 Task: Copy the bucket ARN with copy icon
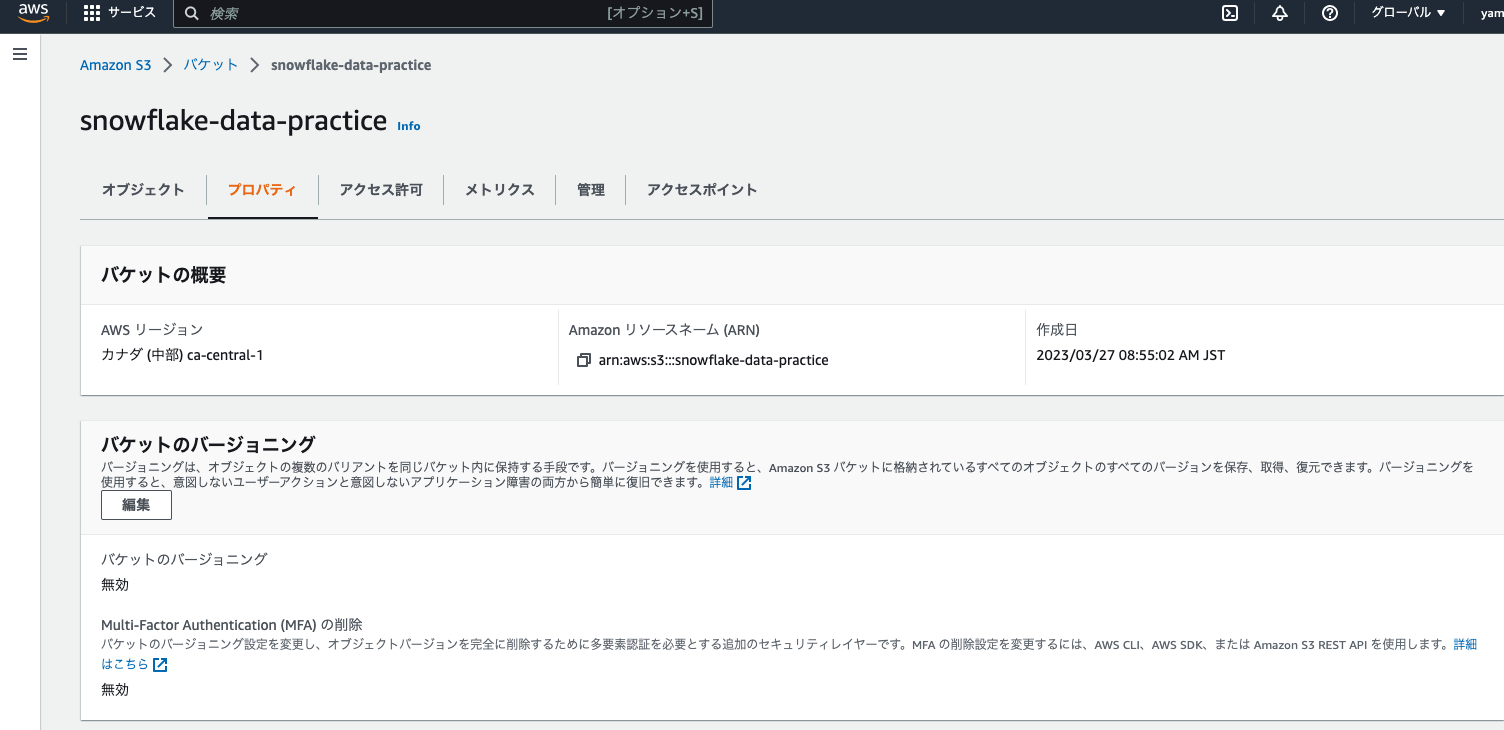tap(584, 360)
